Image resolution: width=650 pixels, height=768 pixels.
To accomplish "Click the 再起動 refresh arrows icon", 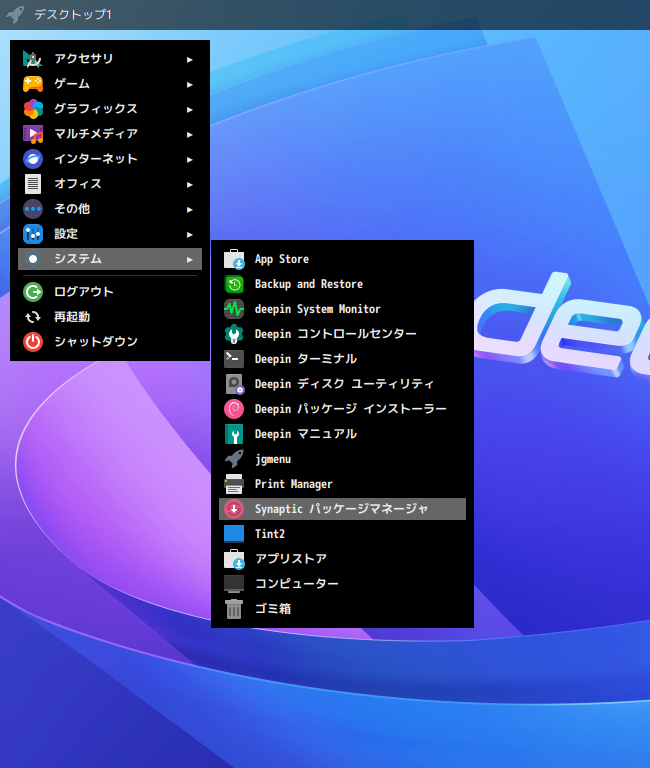I will pos(33,317).
